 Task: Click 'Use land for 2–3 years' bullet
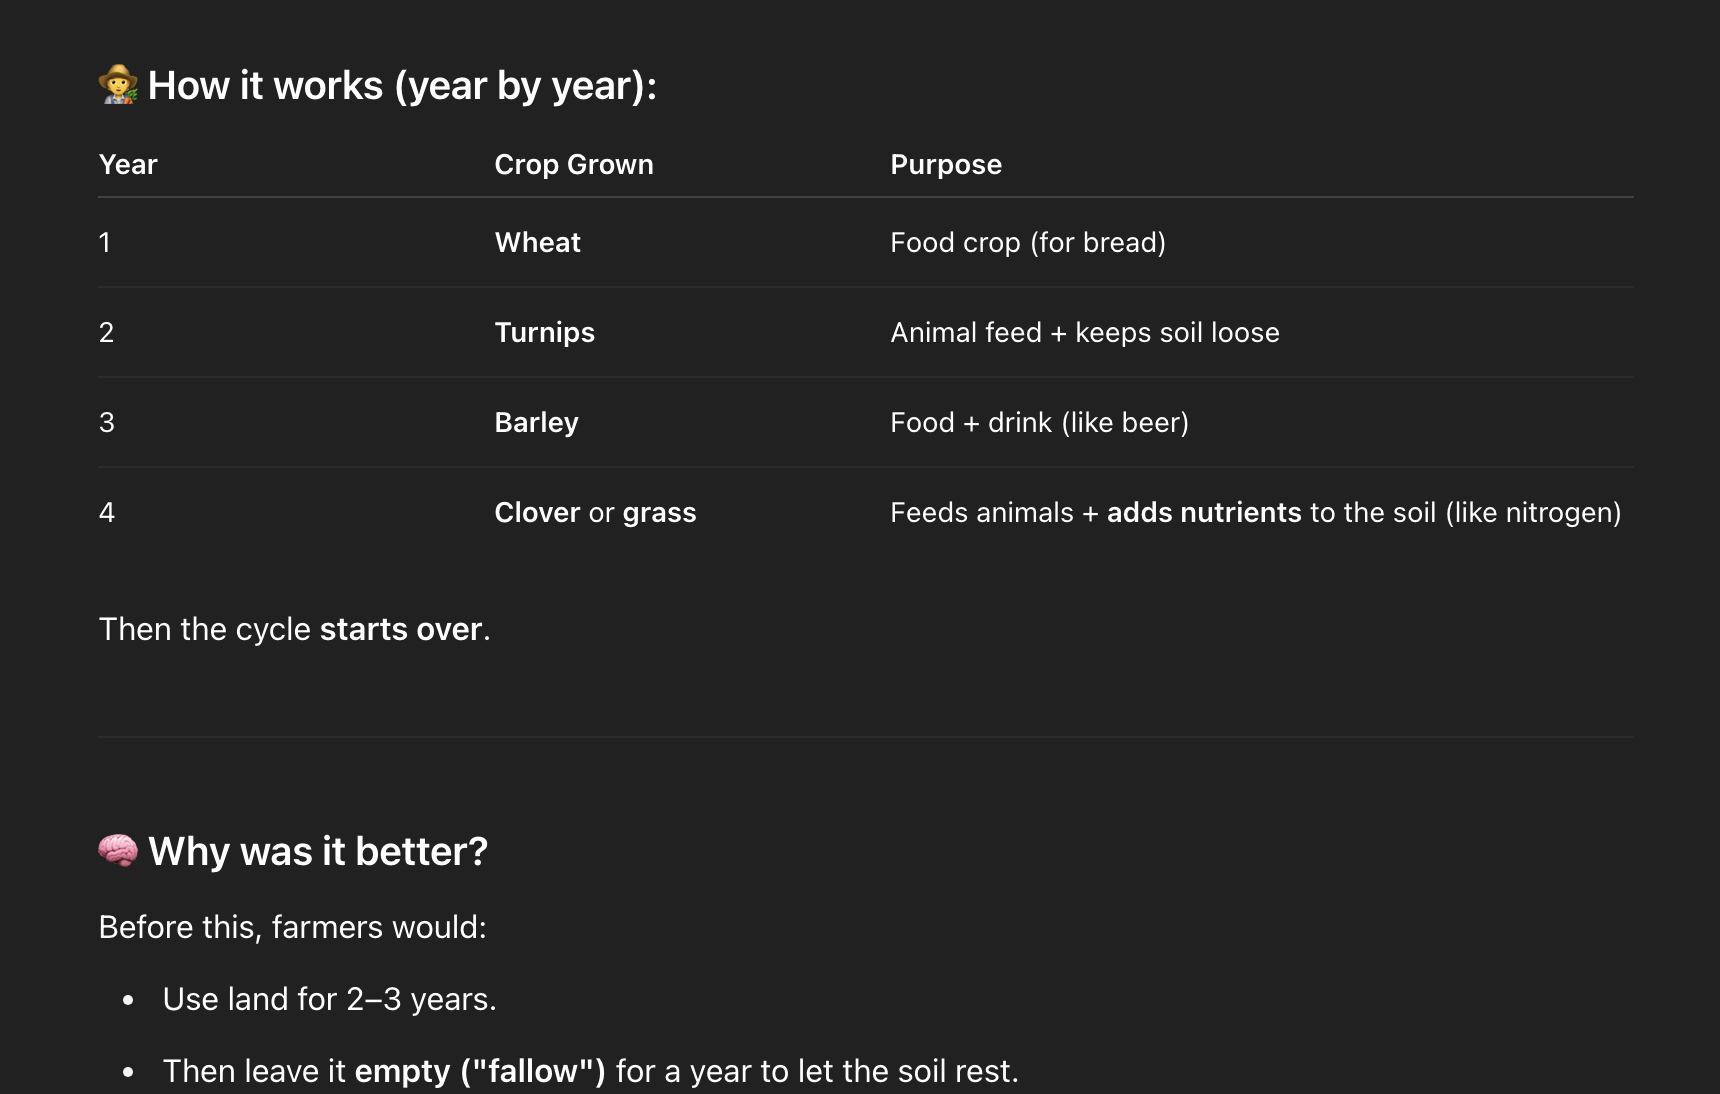(x=330, y=999)
